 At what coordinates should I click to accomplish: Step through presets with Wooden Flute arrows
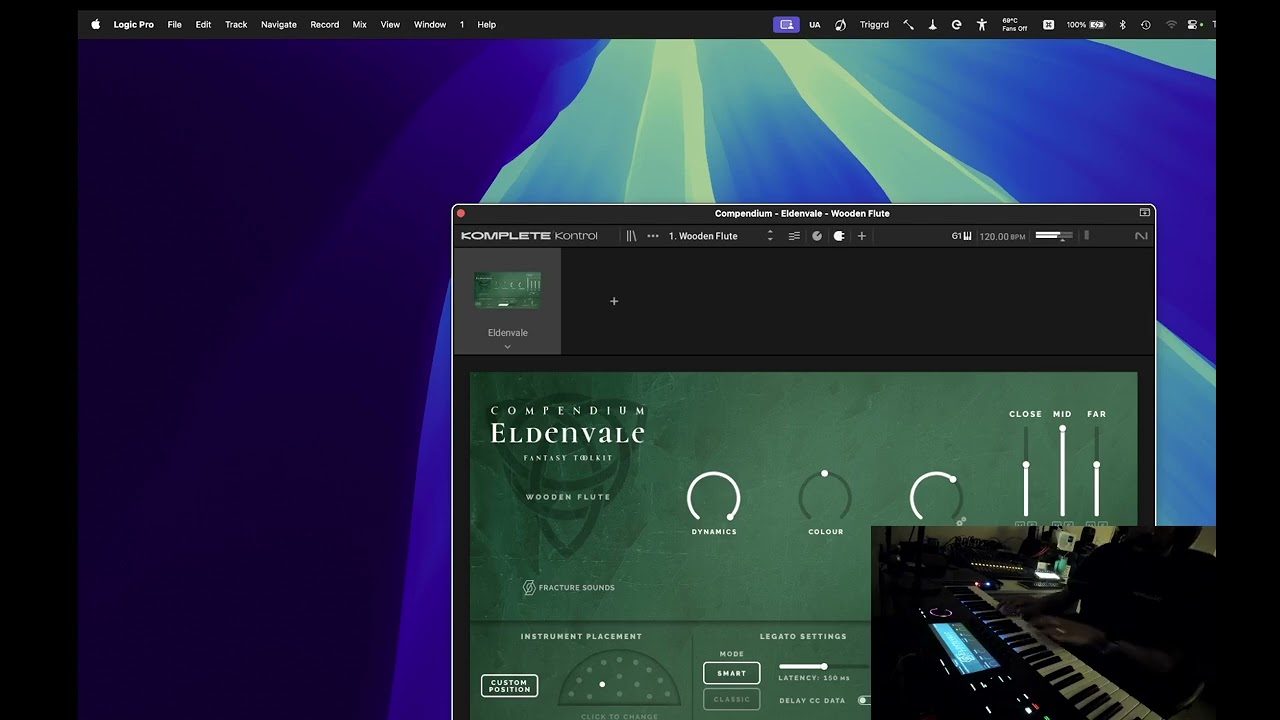pos(770,236)
